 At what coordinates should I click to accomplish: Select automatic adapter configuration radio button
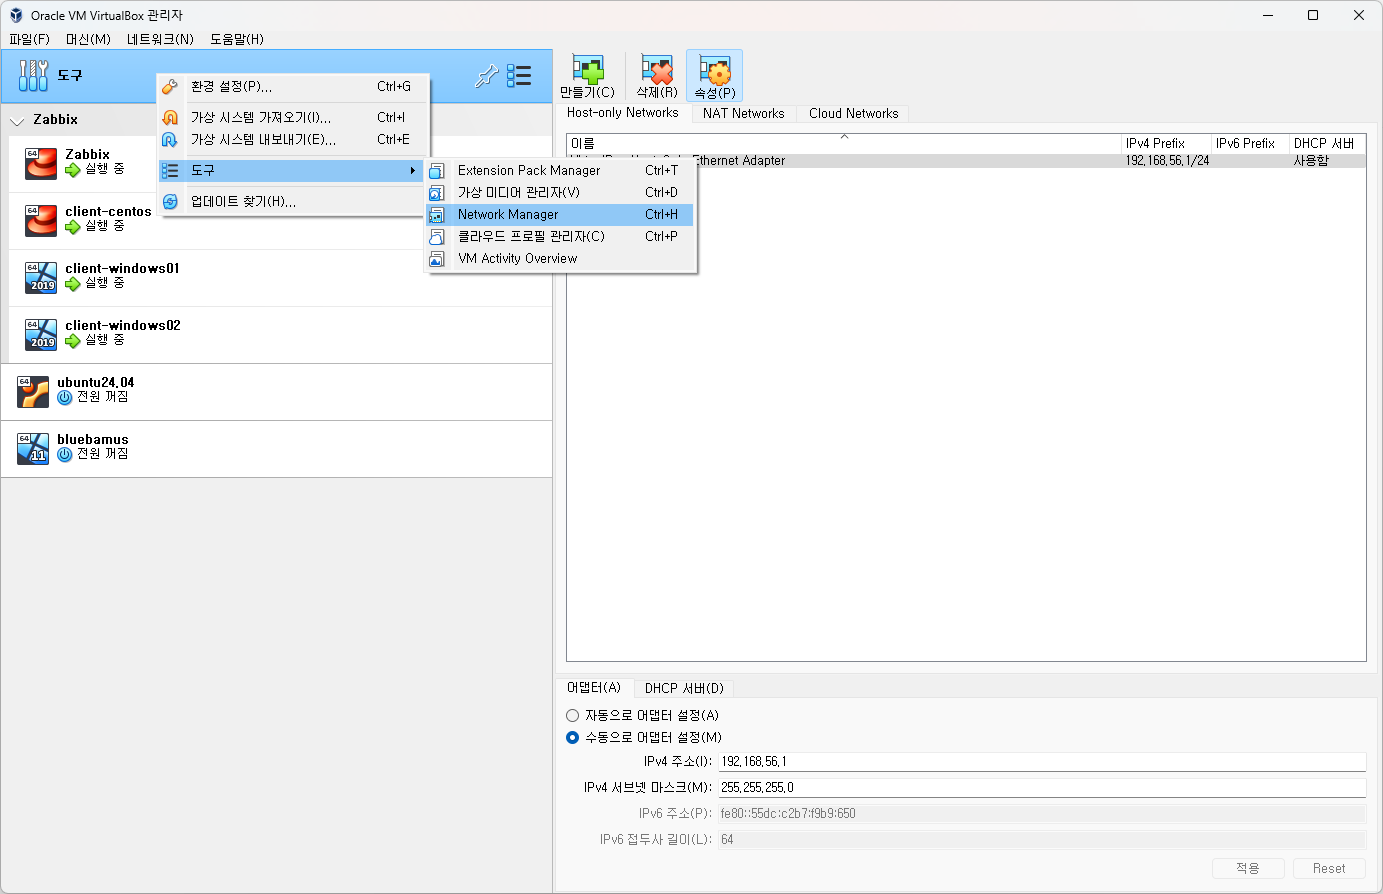572,715
